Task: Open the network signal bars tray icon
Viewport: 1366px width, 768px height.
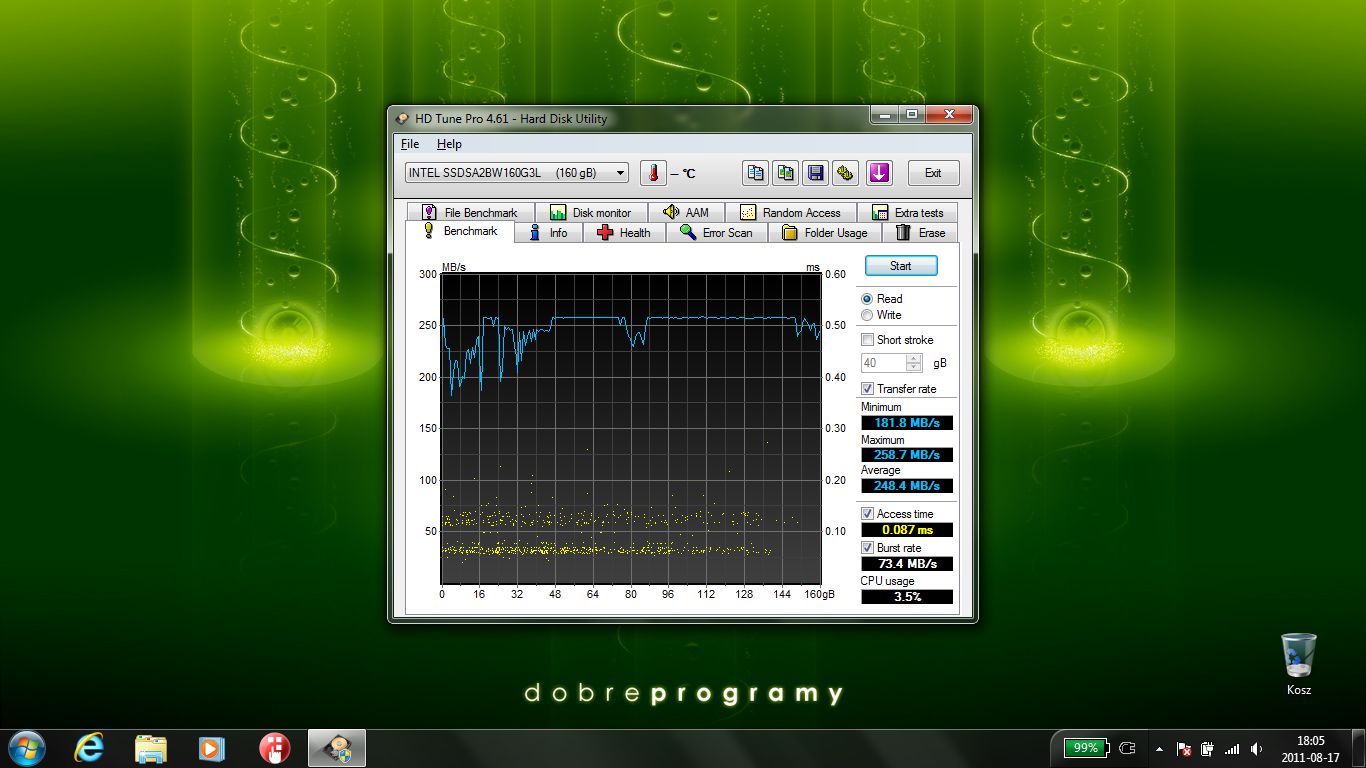Action: pos(1232,748)
